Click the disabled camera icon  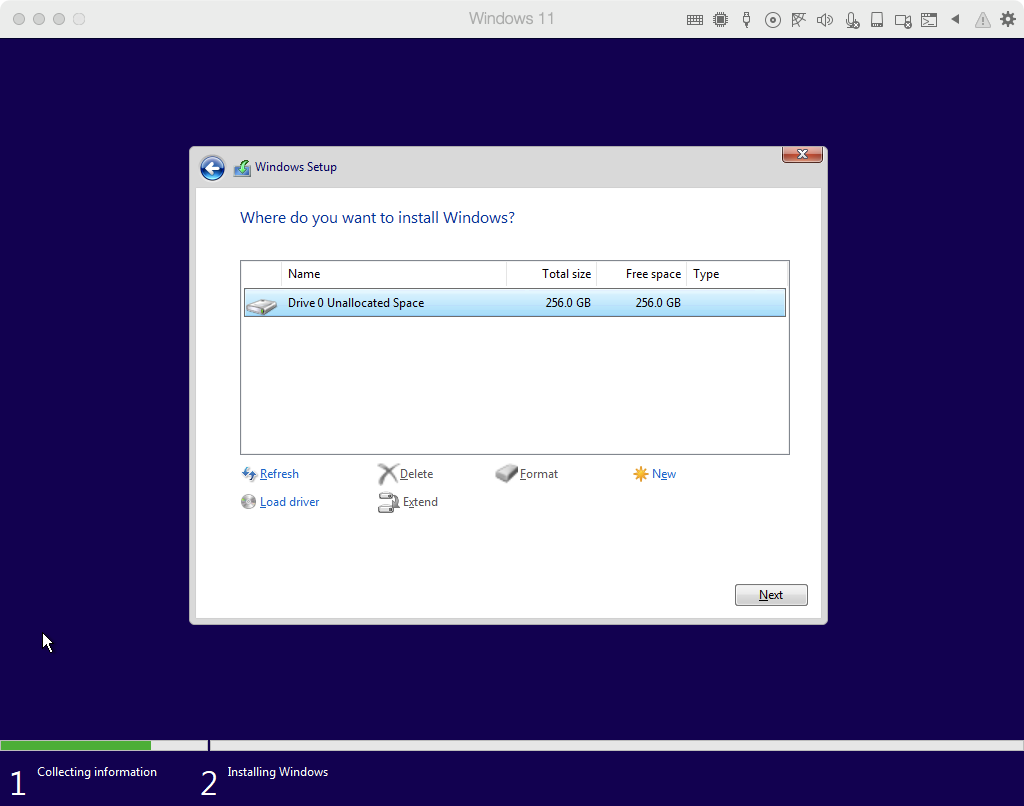903,21
